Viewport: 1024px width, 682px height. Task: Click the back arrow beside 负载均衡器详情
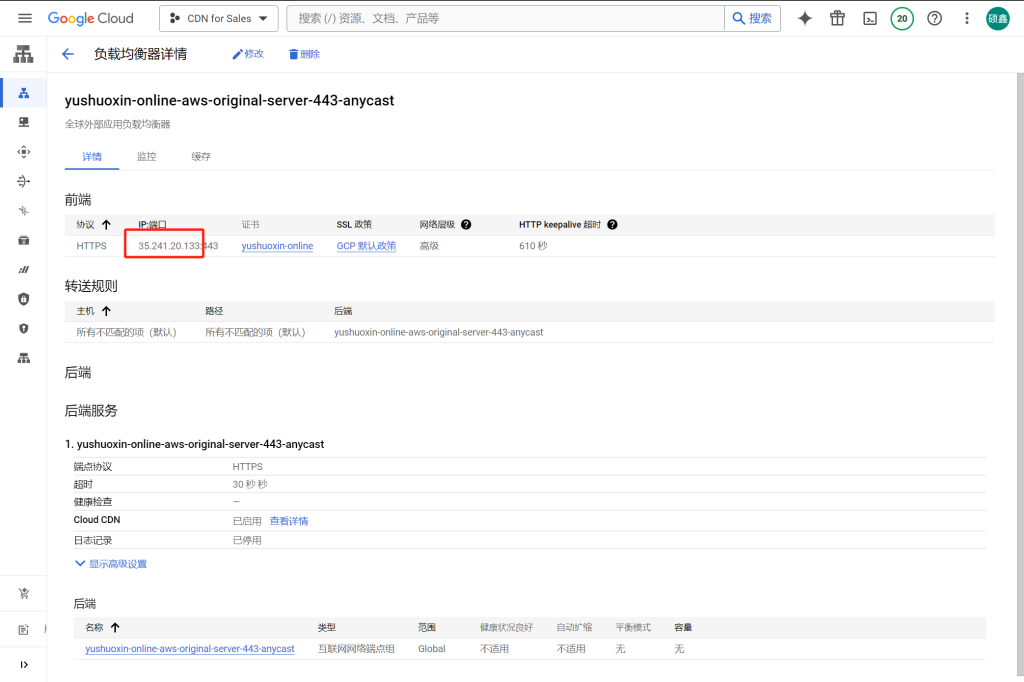[x=68, y=54]
